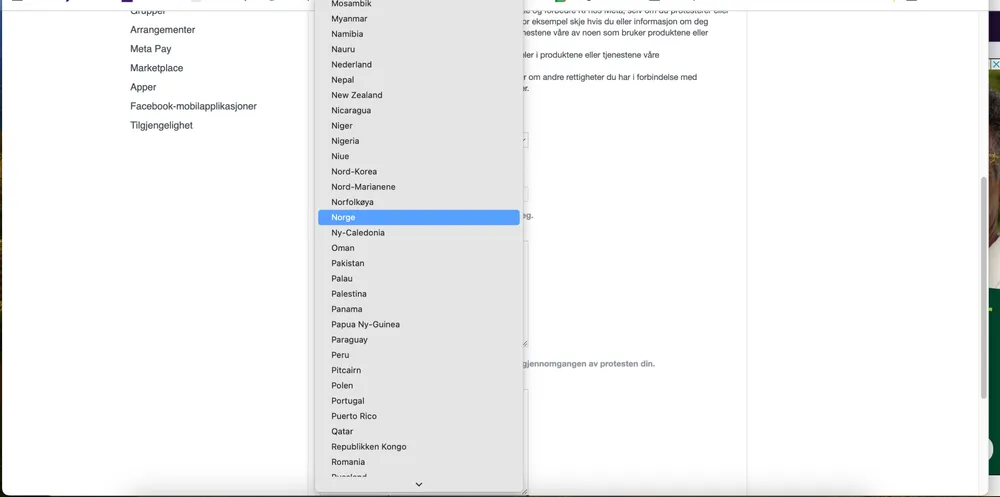Select Qatar from the dropdown

[x=342, y=431]
